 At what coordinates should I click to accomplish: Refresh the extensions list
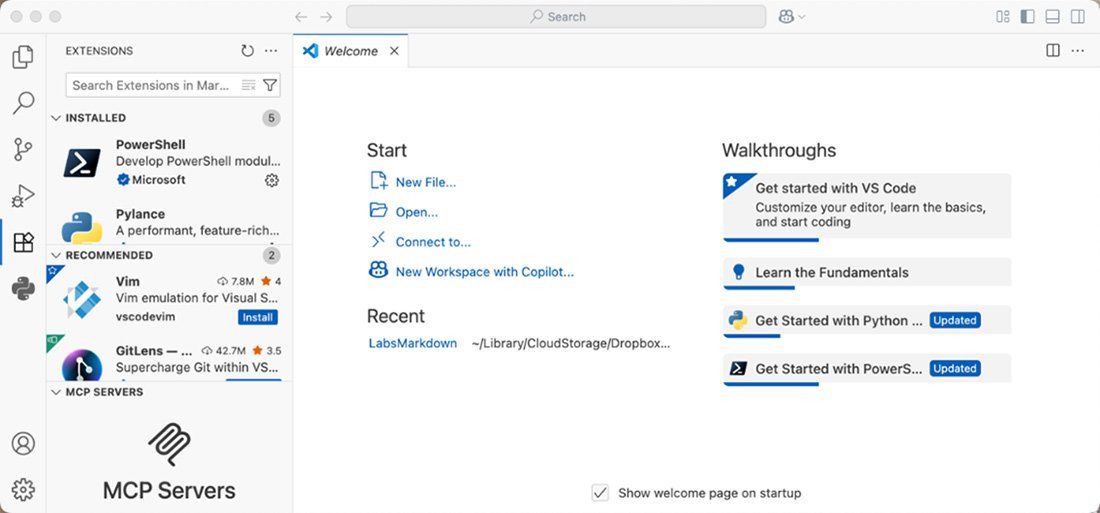(247, 51)
